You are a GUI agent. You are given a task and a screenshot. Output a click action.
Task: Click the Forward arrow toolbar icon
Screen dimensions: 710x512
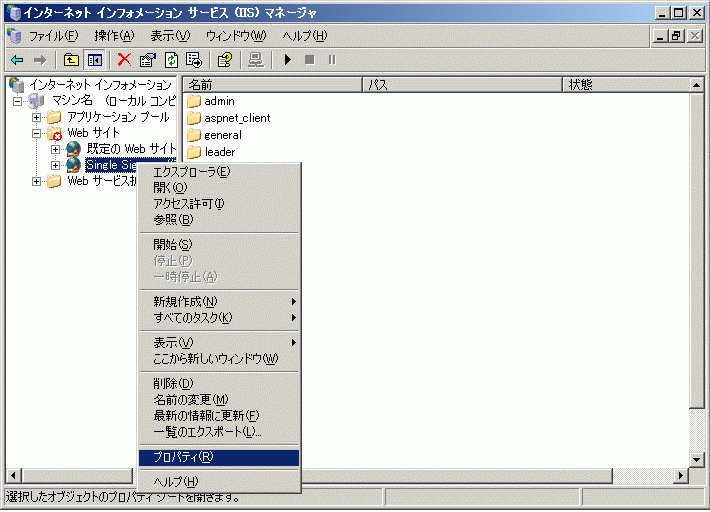tap(40, 60)
